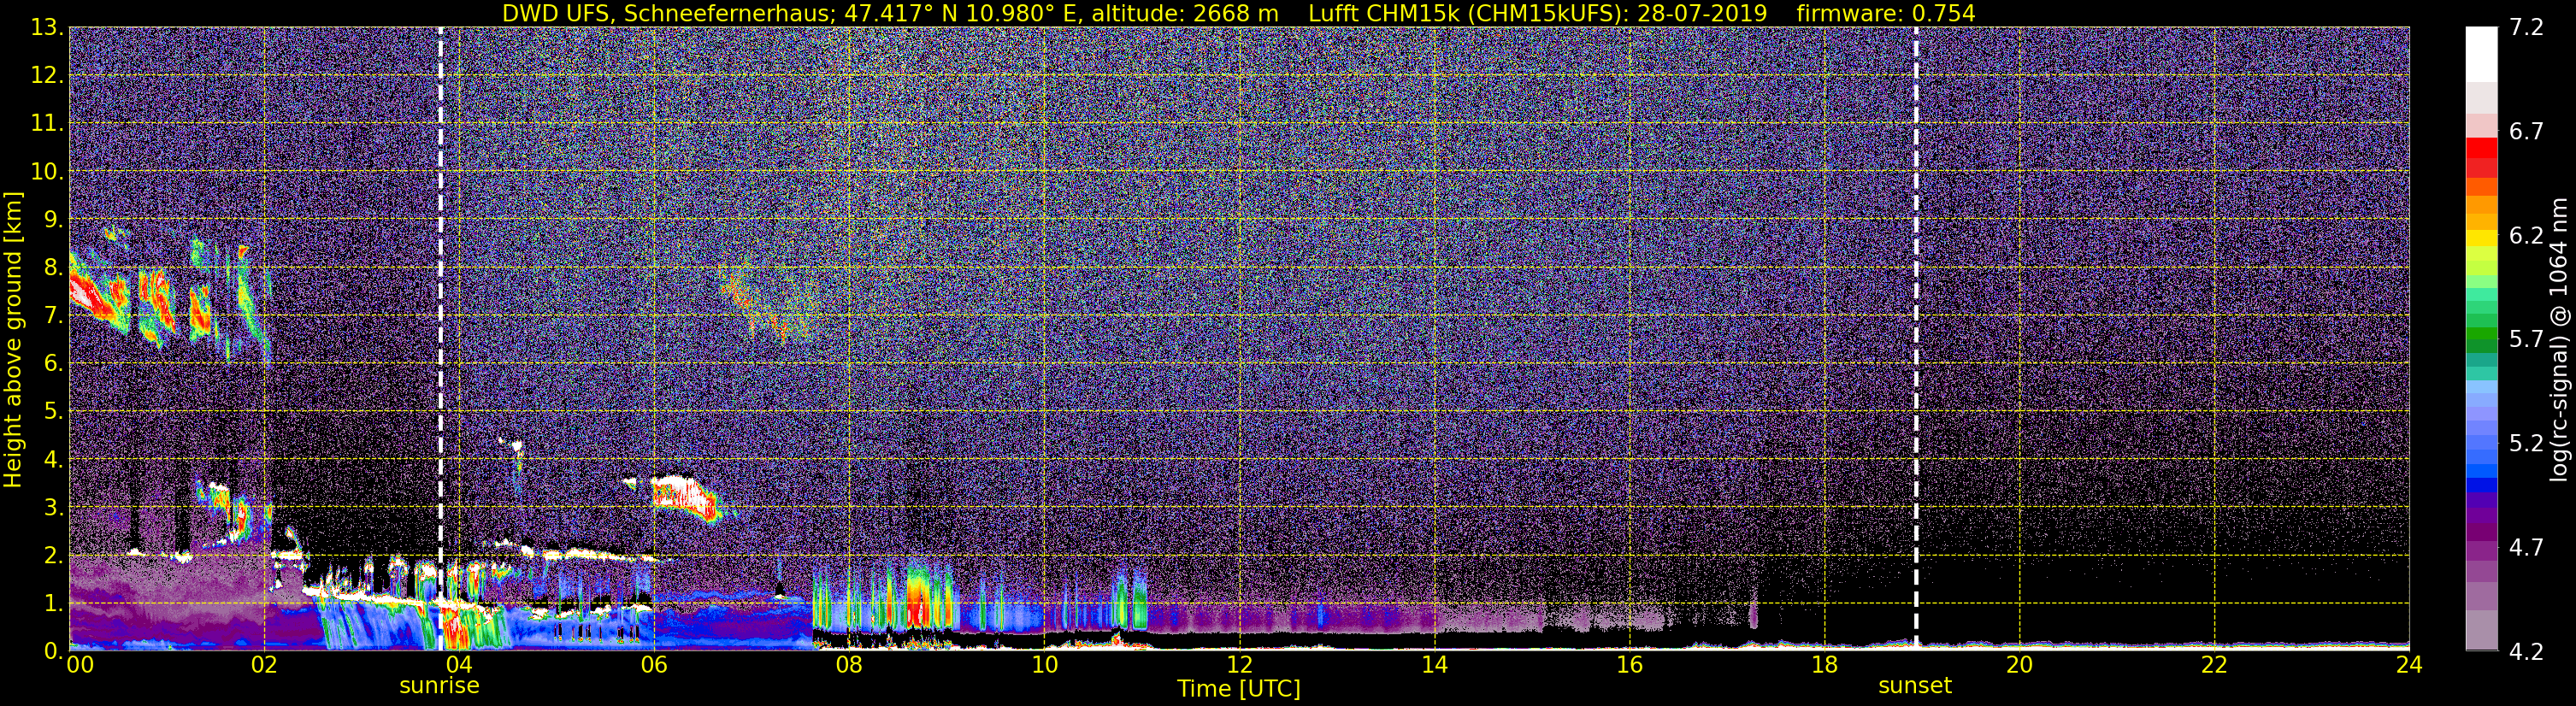Click the colorbar tick value '5.7'

[2526, 340]
